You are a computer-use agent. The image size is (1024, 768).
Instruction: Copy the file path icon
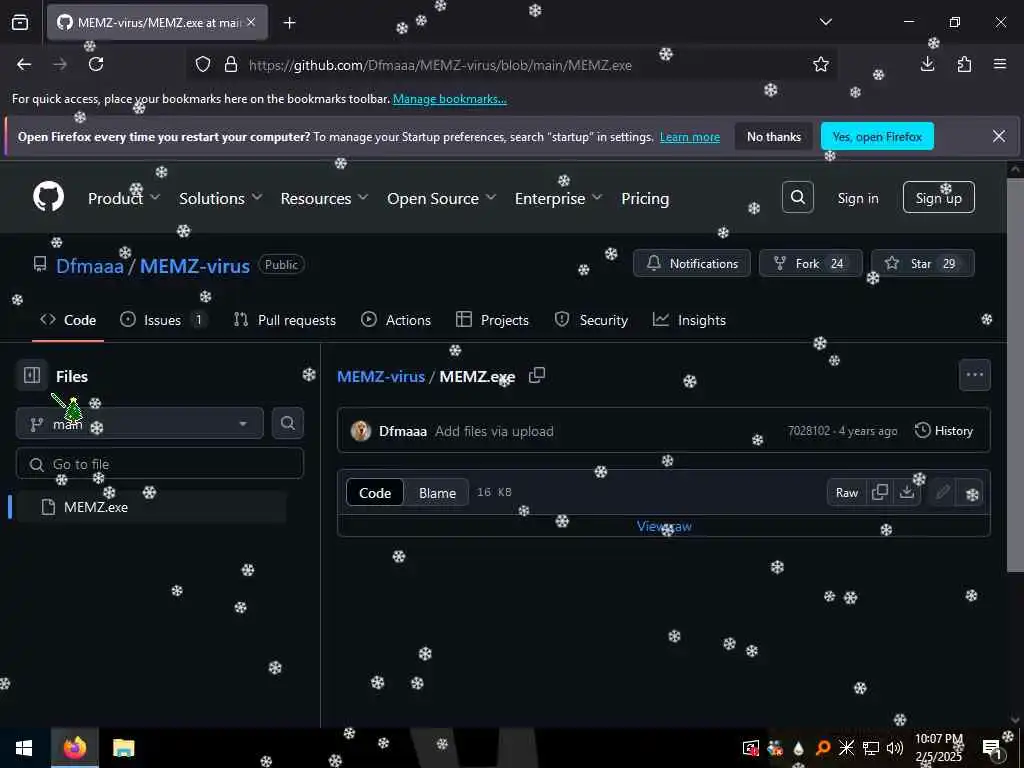click(537, 376)
